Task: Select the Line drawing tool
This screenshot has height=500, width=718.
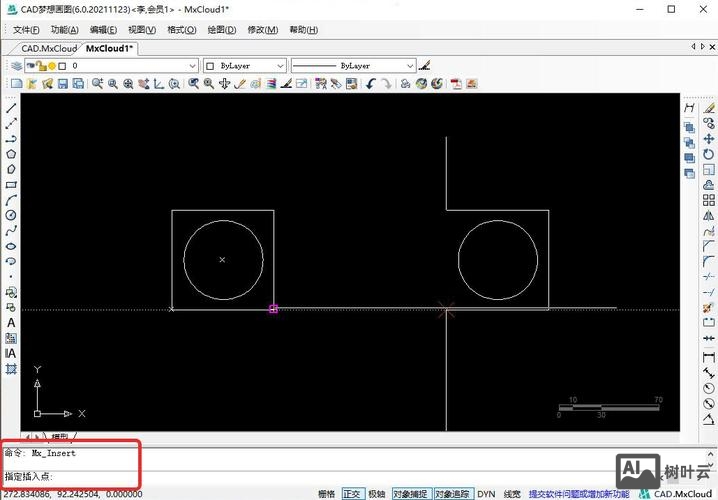Action: pyautogui.click(x=11, y=108)
